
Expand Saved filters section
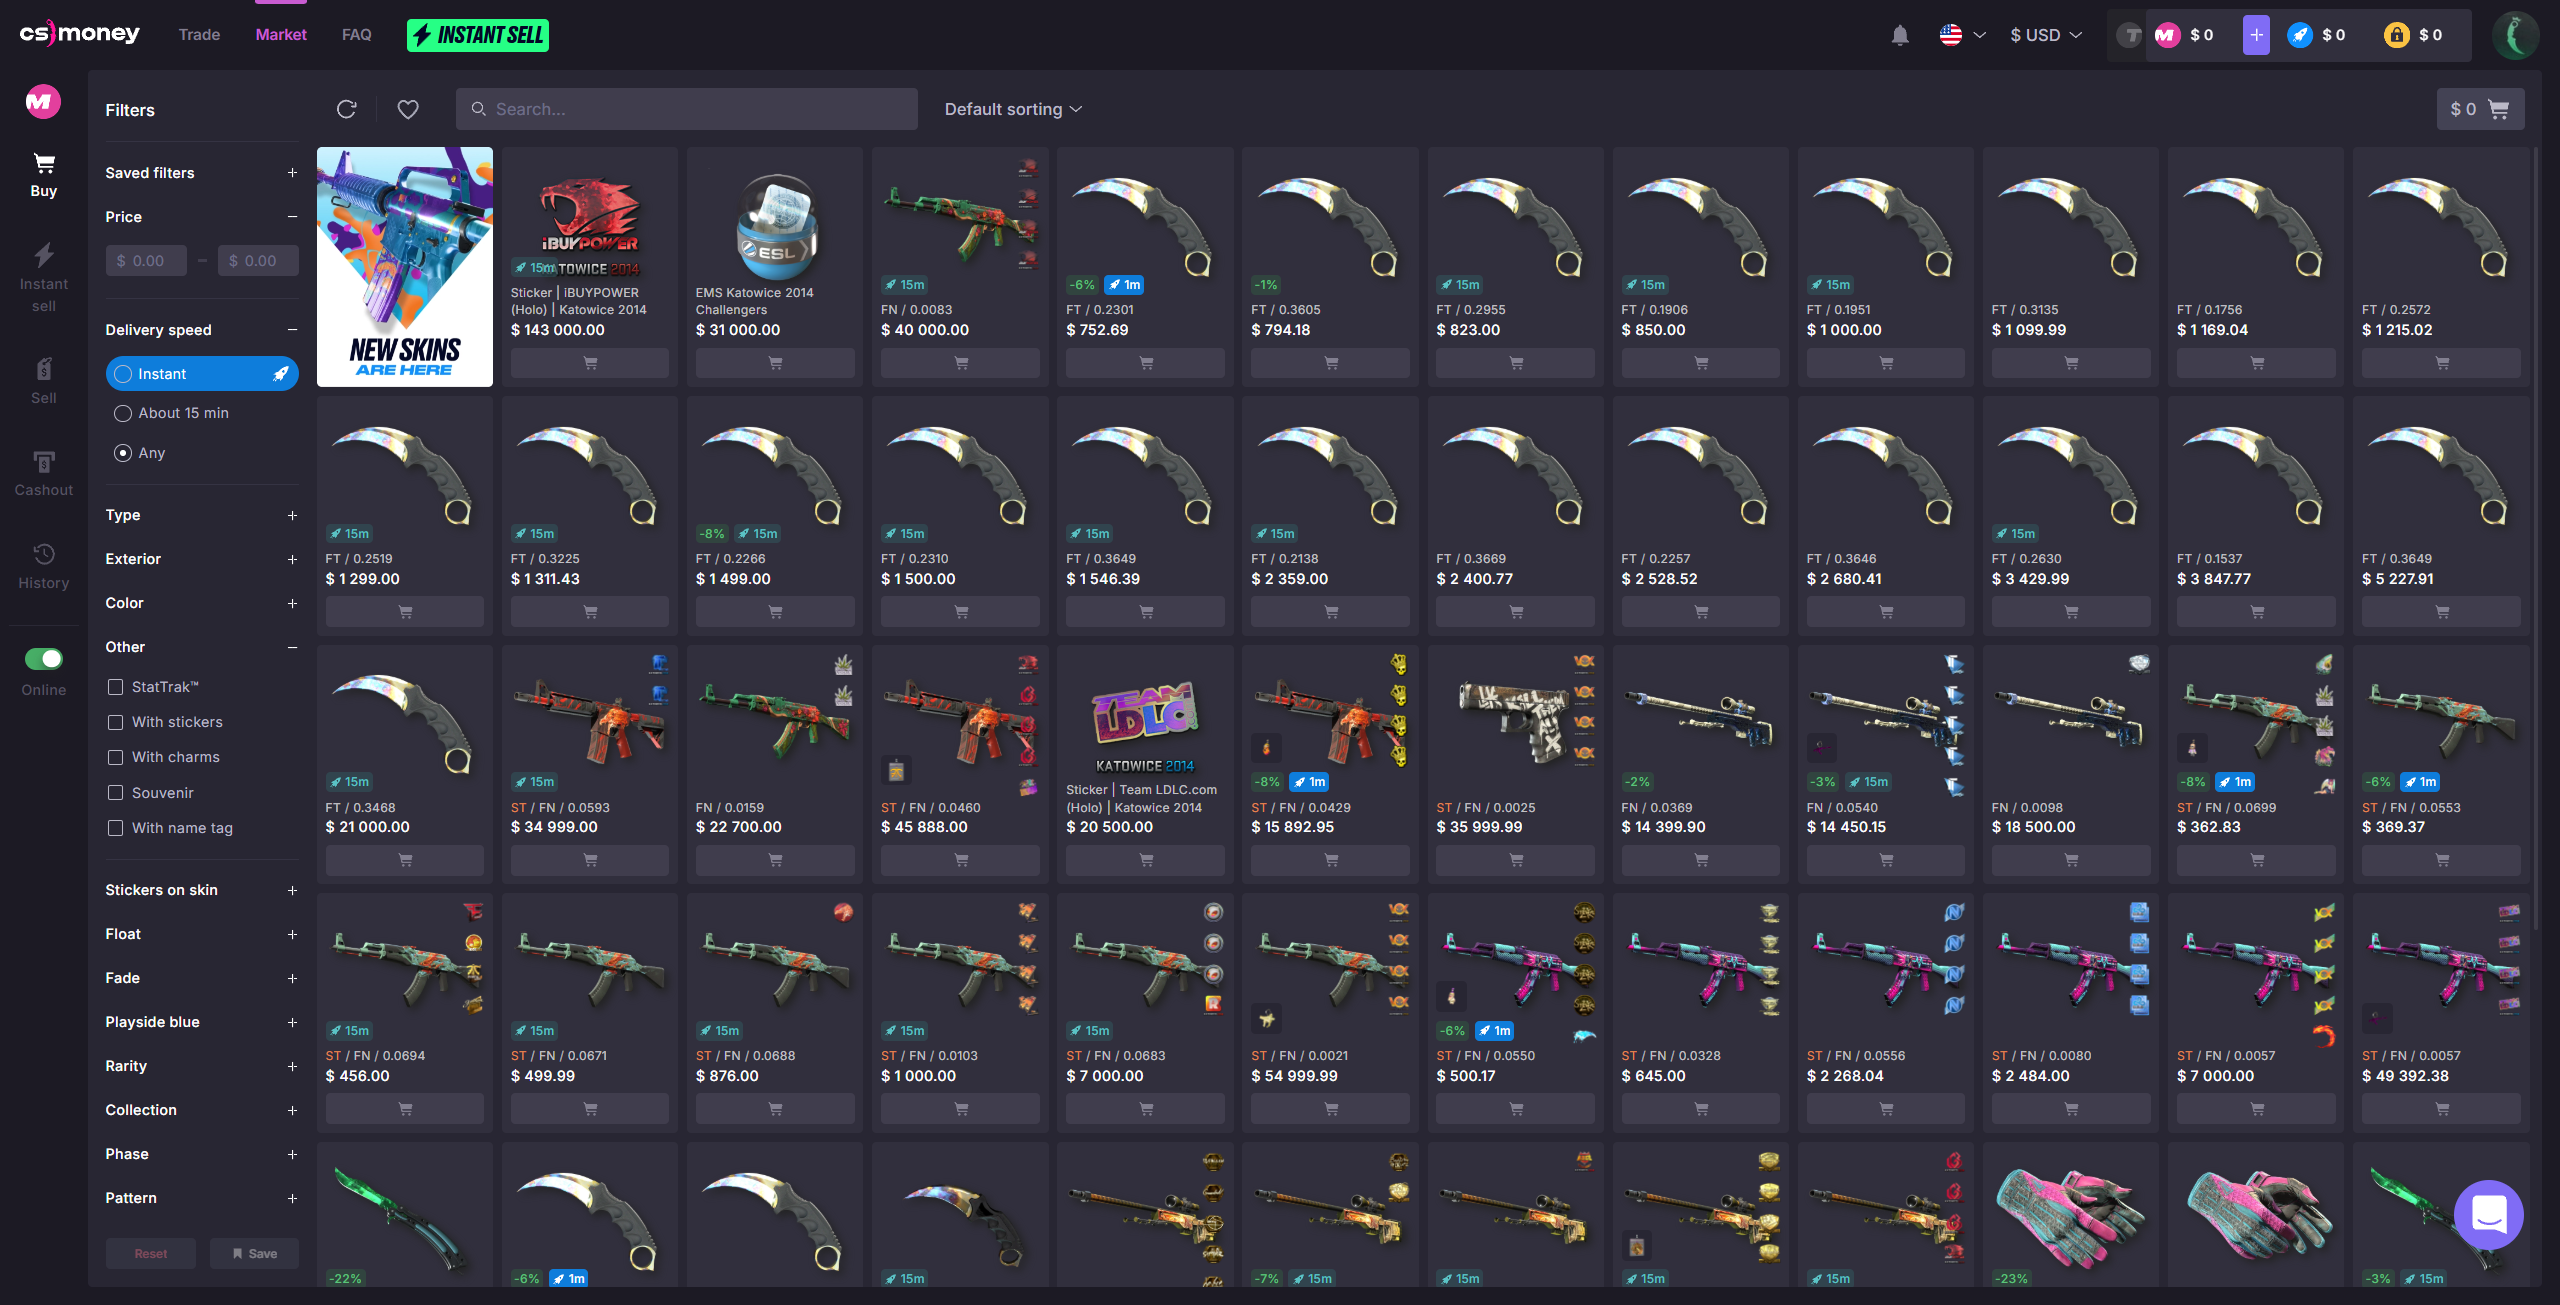coord(202,173)
